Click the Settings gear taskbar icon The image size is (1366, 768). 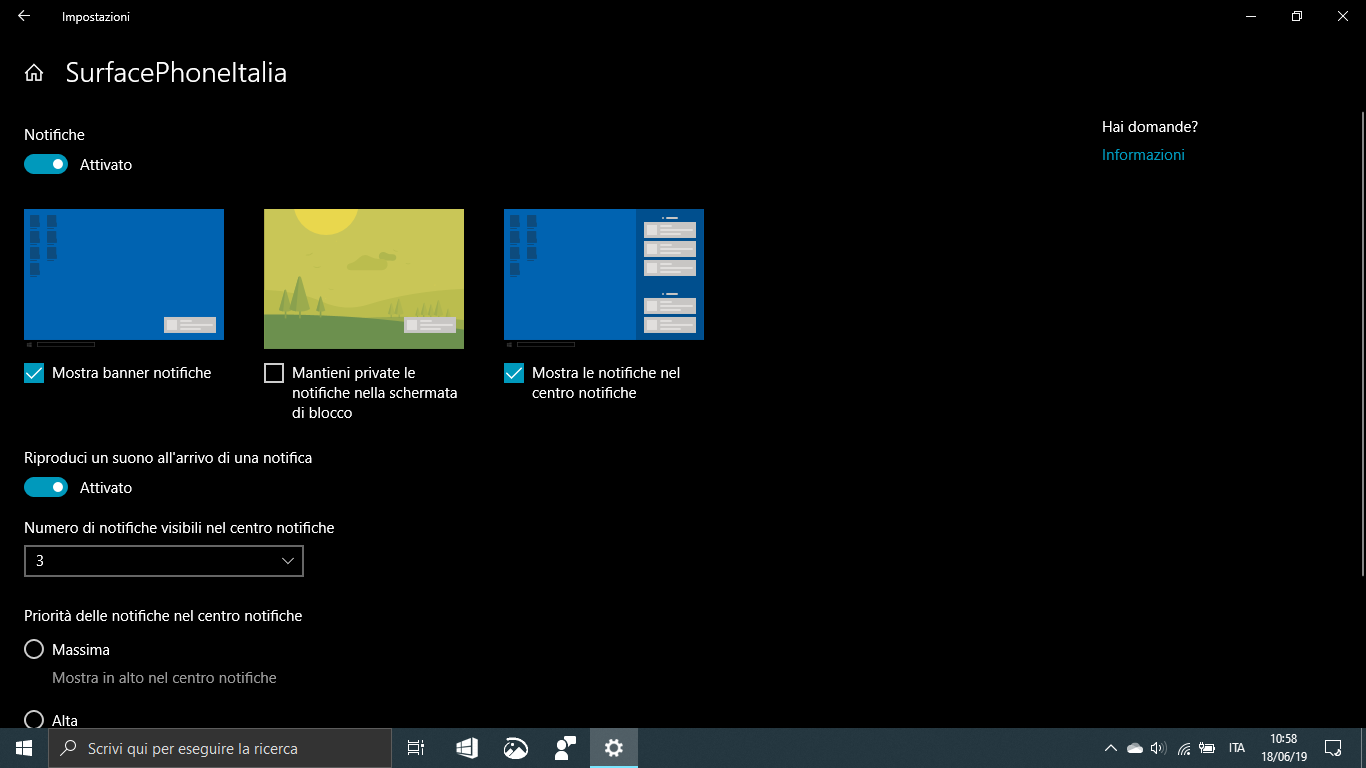614,748
